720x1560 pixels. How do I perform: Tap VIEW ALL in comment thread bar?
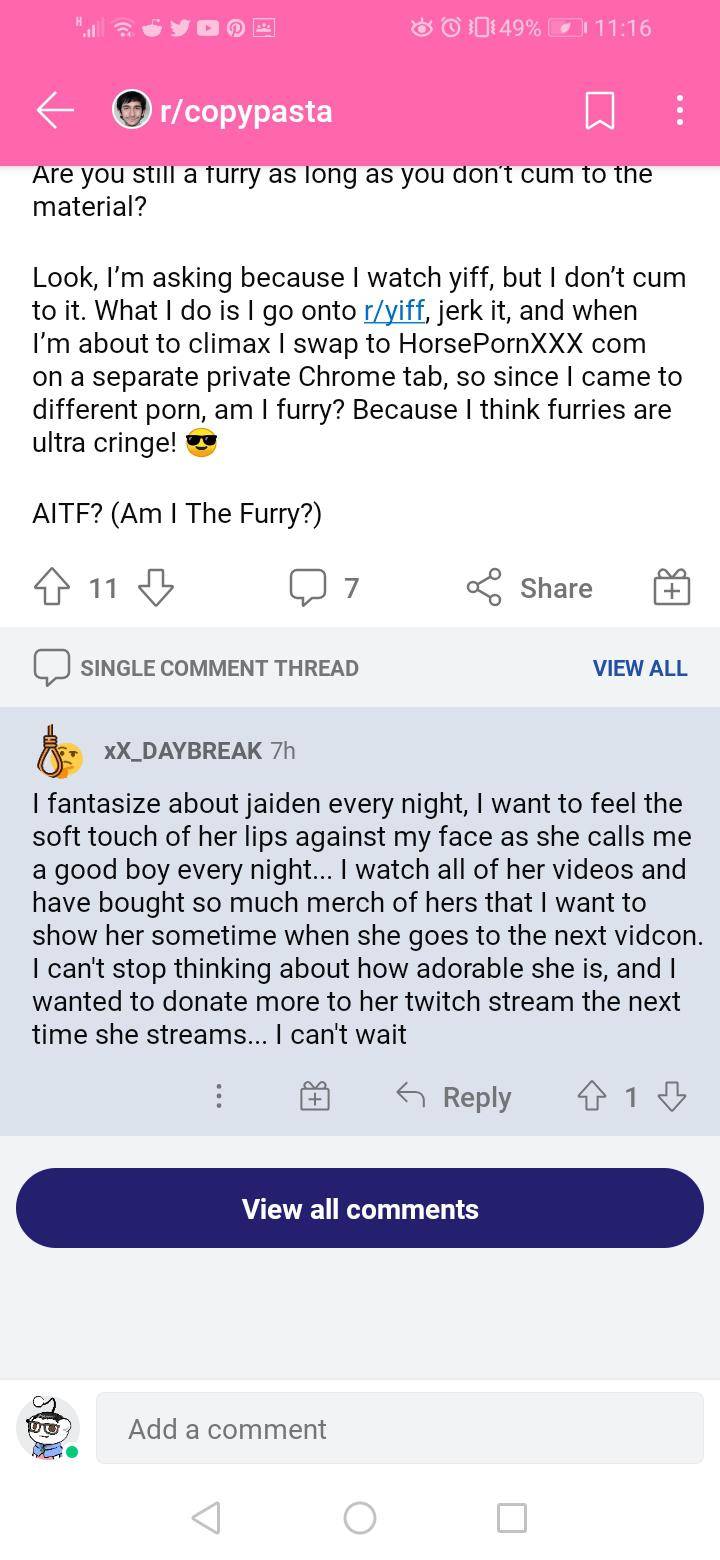(x=639, y=668)
